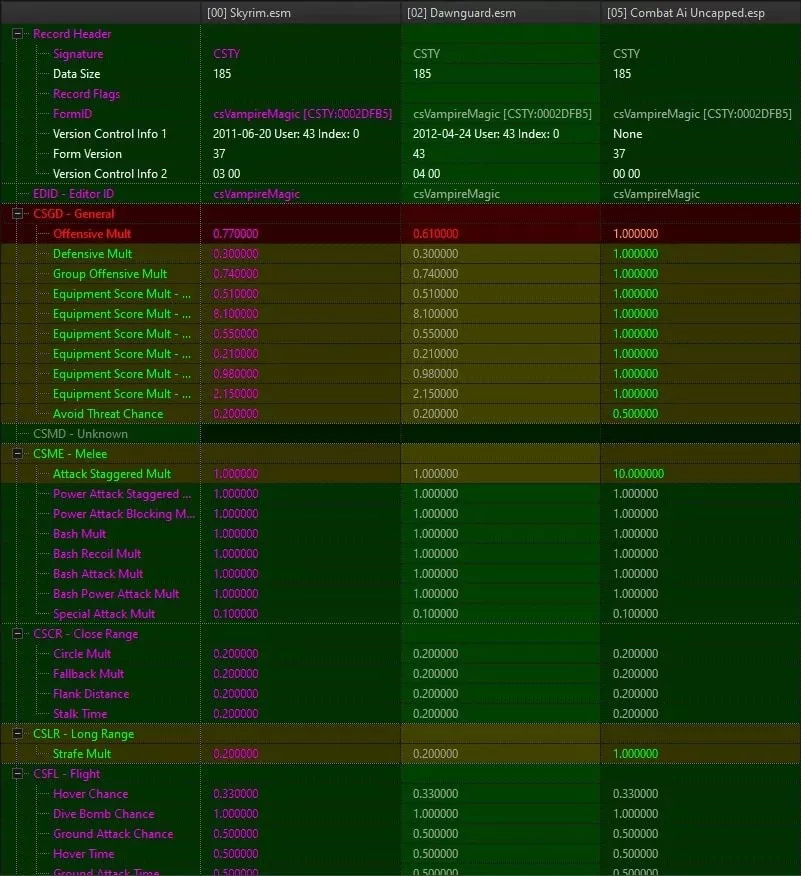The width and height of the screenshot is (801, 876).
Task: Click csVampireMagic Editor ID in Skyrim.esm column
Action: (256, 194)
